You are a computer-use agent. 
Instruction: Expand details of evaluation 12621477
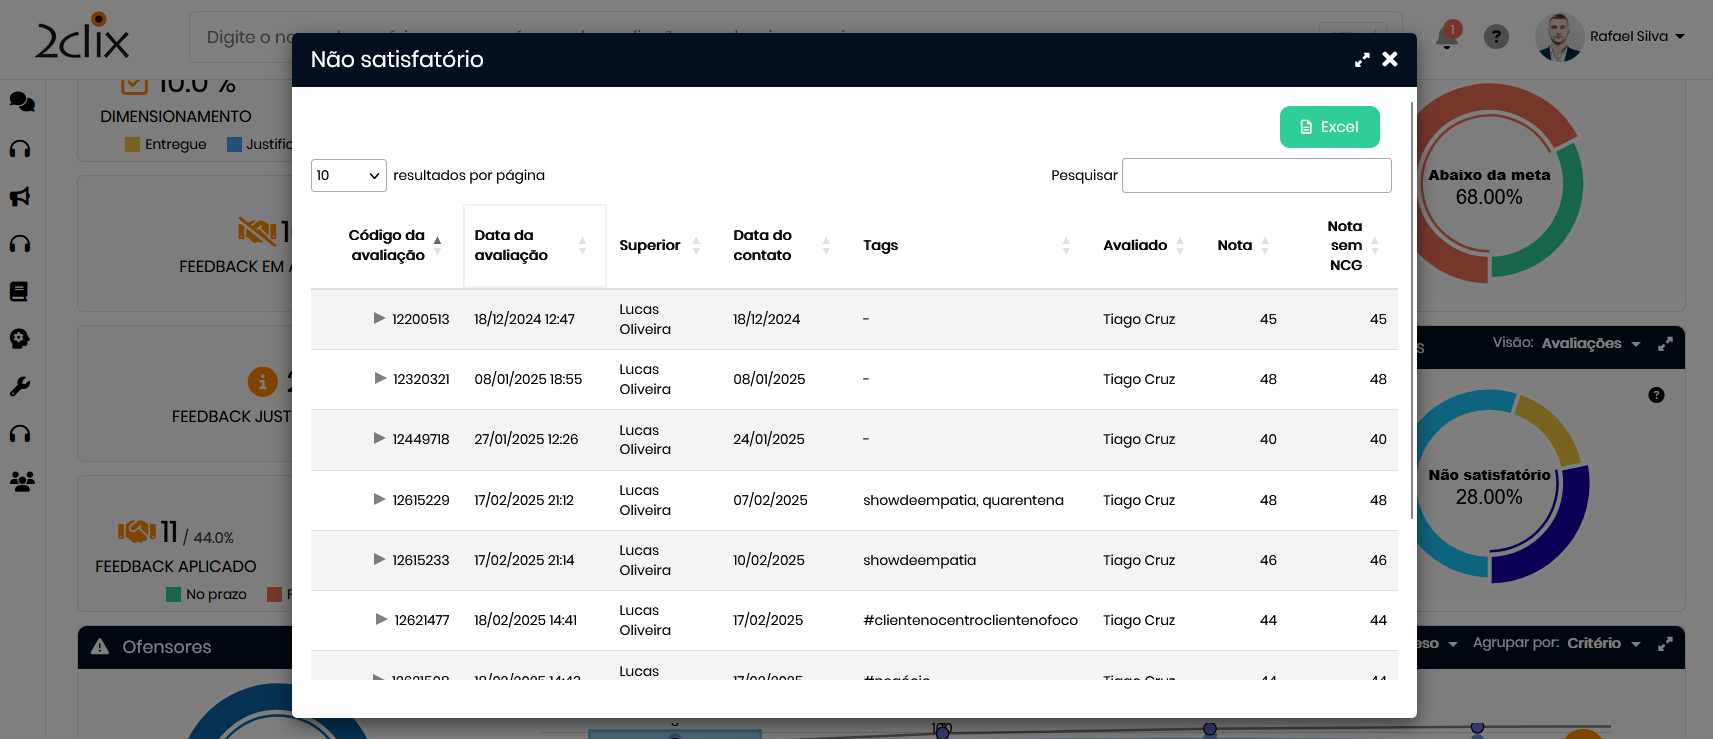381,620
